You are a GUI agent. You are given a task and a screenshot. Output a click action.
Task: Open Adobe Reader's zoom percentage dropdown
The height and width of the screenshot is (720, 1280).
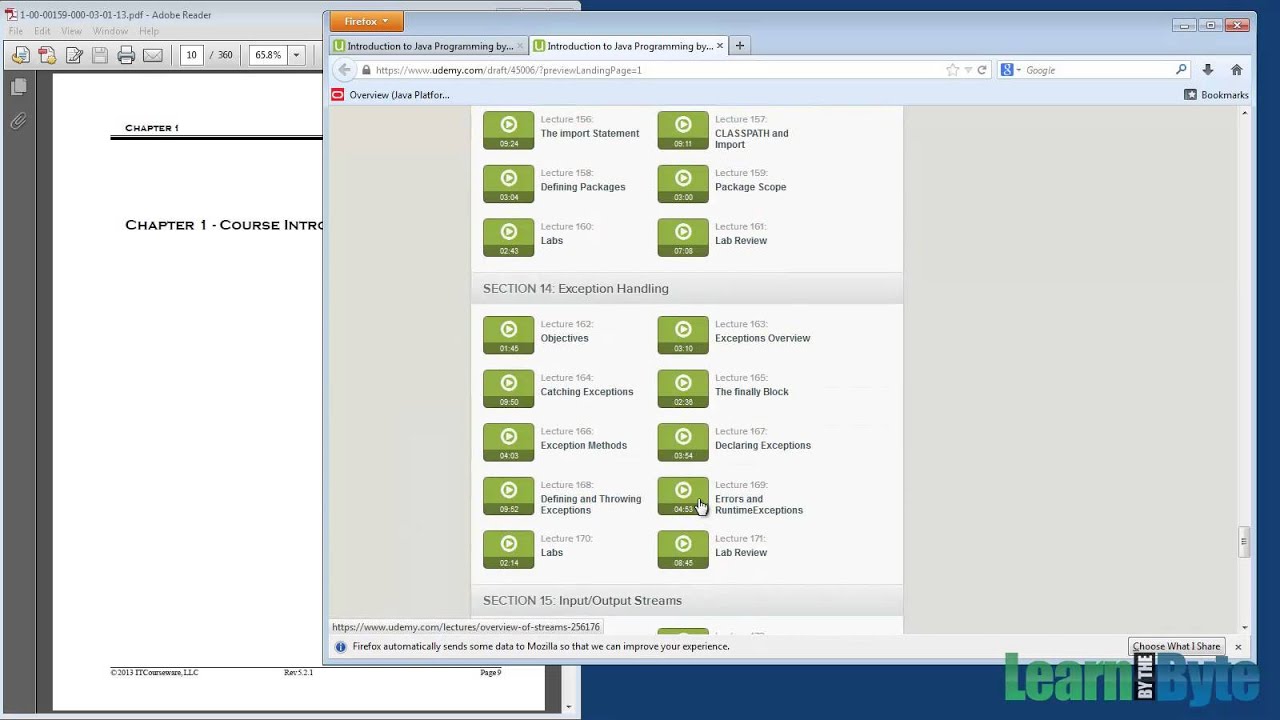295,55
